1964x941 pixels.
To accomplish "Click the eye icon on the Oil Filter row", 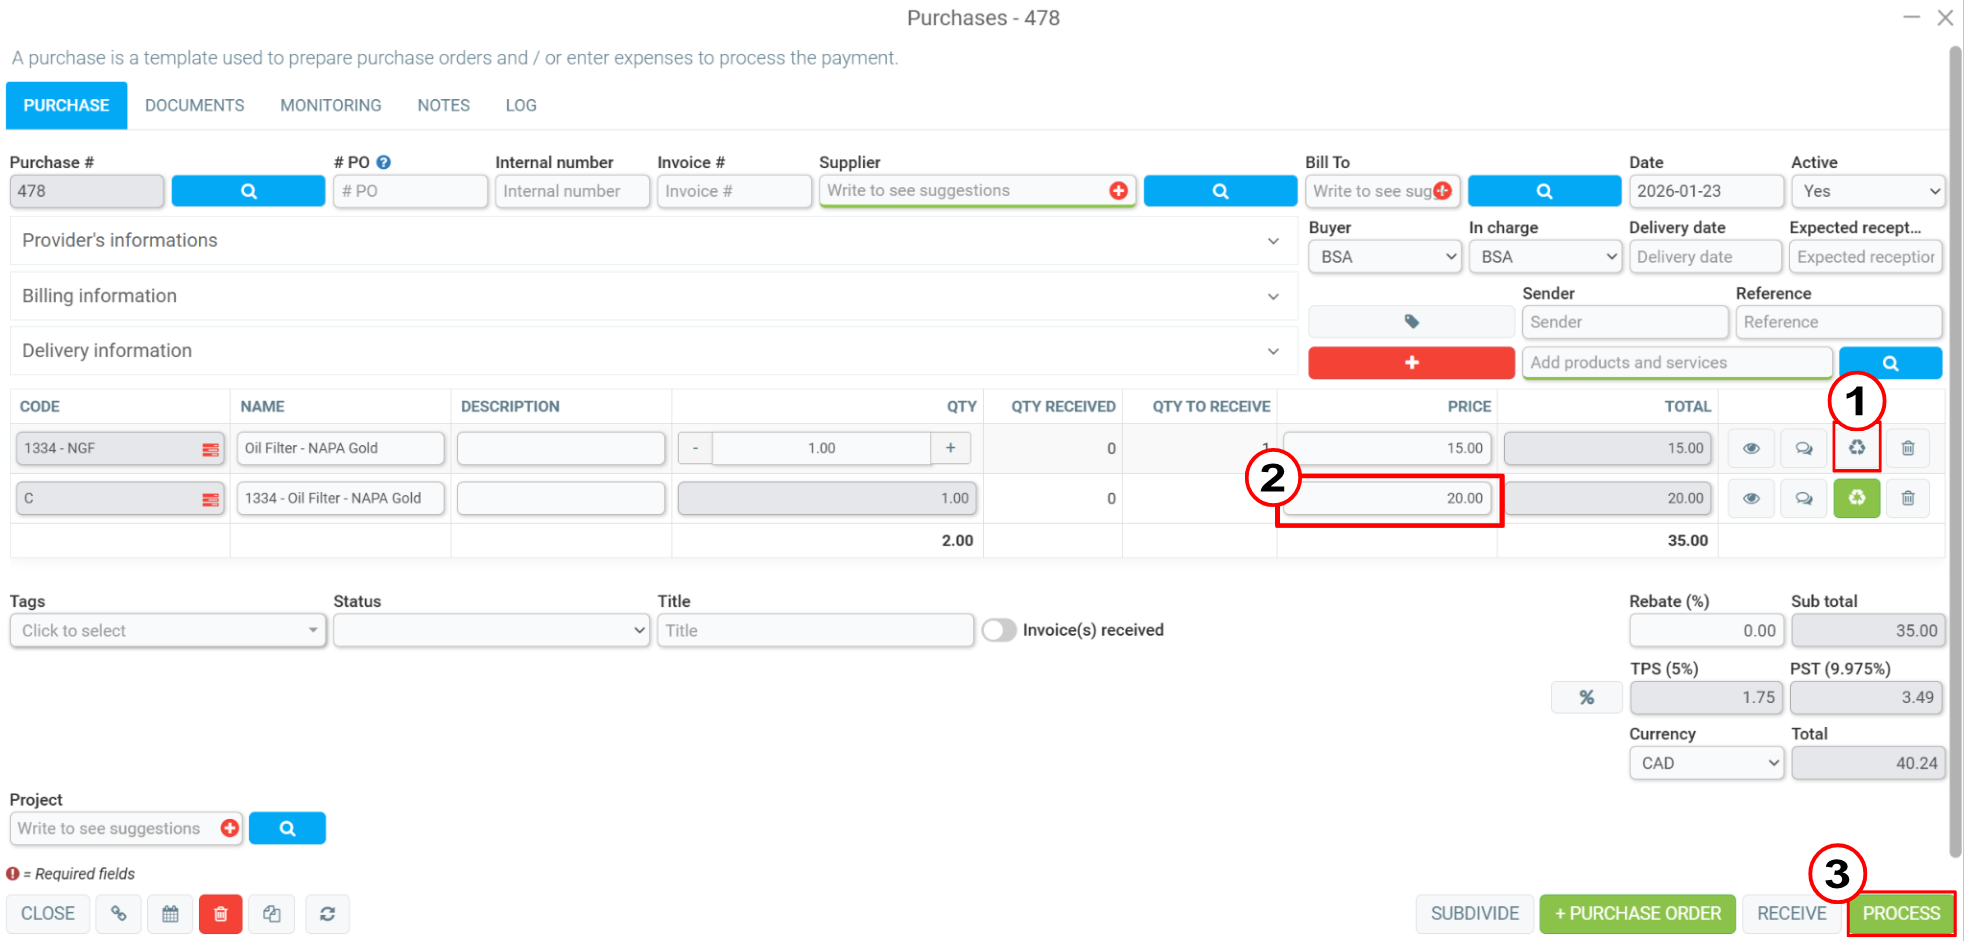I will [x=1751, y=448].
